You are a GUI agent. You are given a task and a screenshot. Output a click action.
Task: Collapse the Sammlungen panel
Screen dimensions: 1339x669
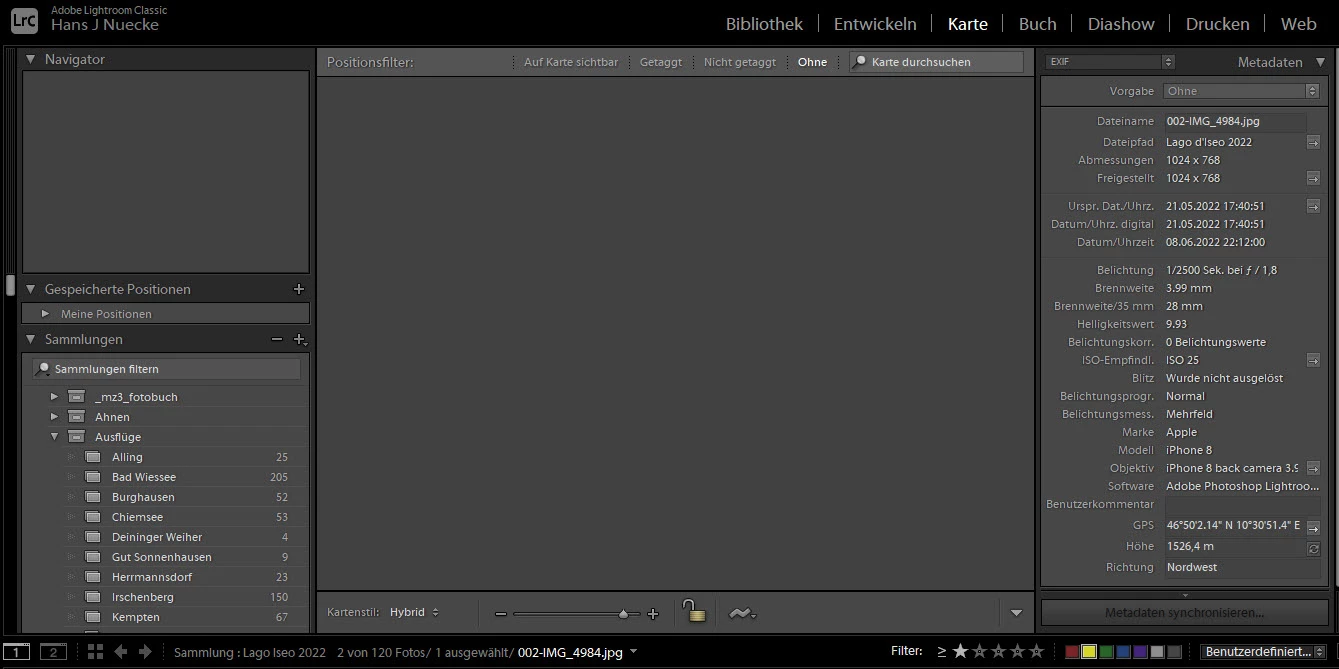30,339
